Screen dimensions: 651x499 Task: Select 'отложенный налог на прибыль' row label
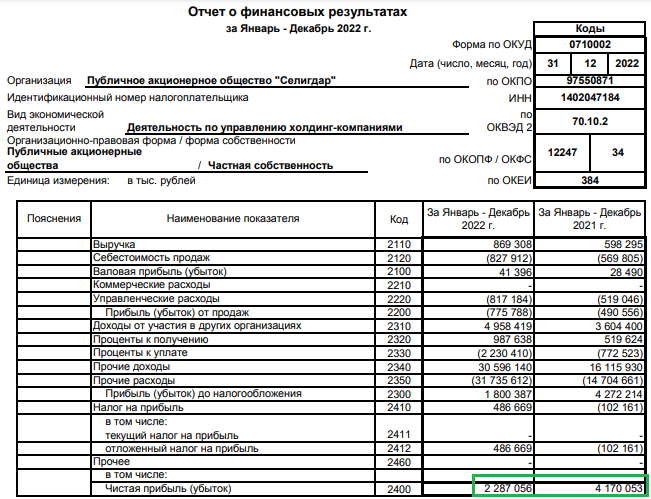tap(182, 449)
